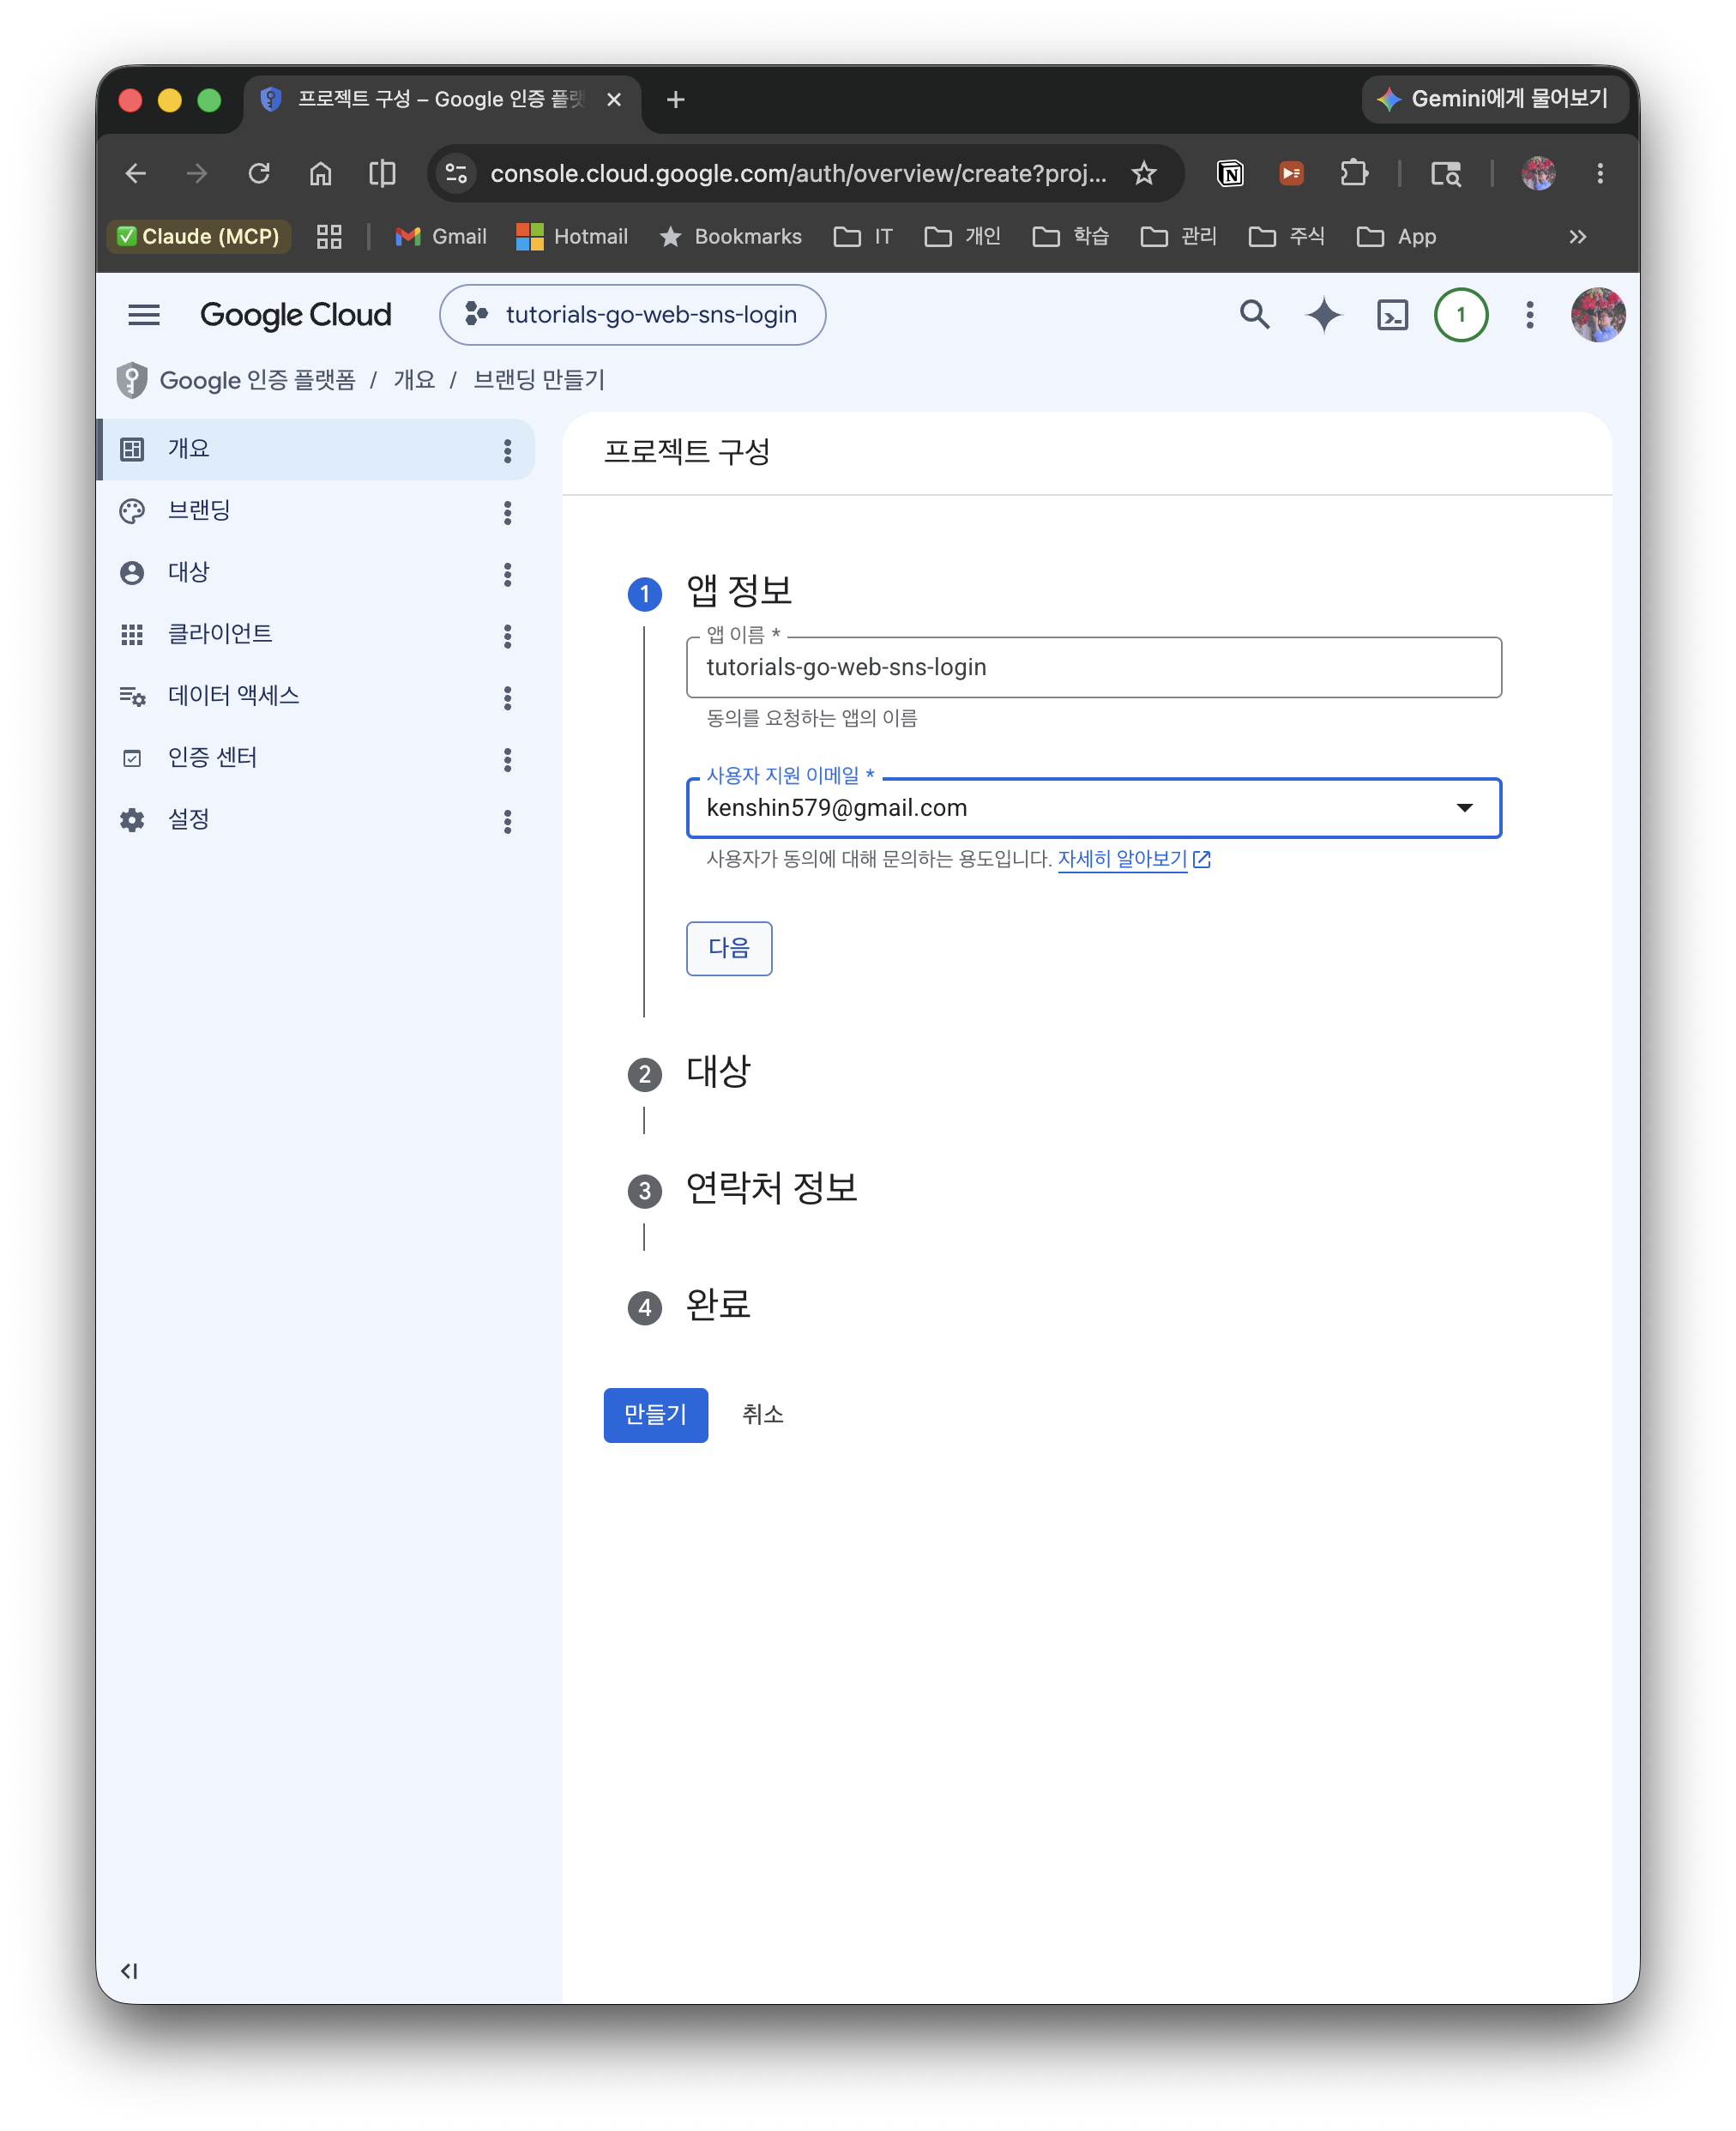Open the Gemini sparkle assistant icon

click(1323, 315)
